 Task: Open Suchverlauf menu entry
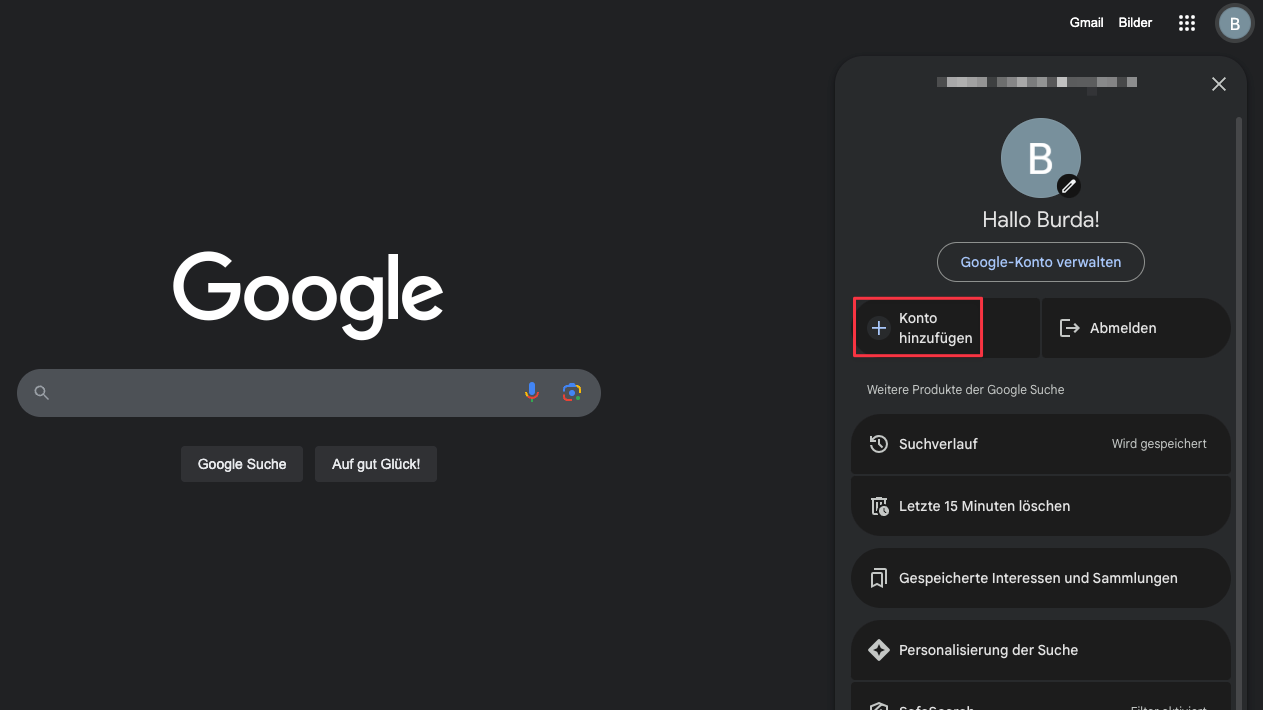click(1040, 444)
